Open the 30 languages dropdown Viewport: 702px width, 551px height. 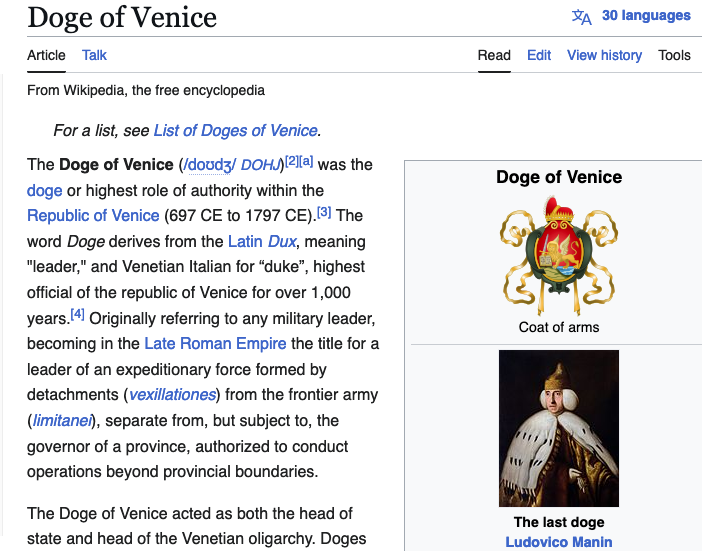(646, 16)
